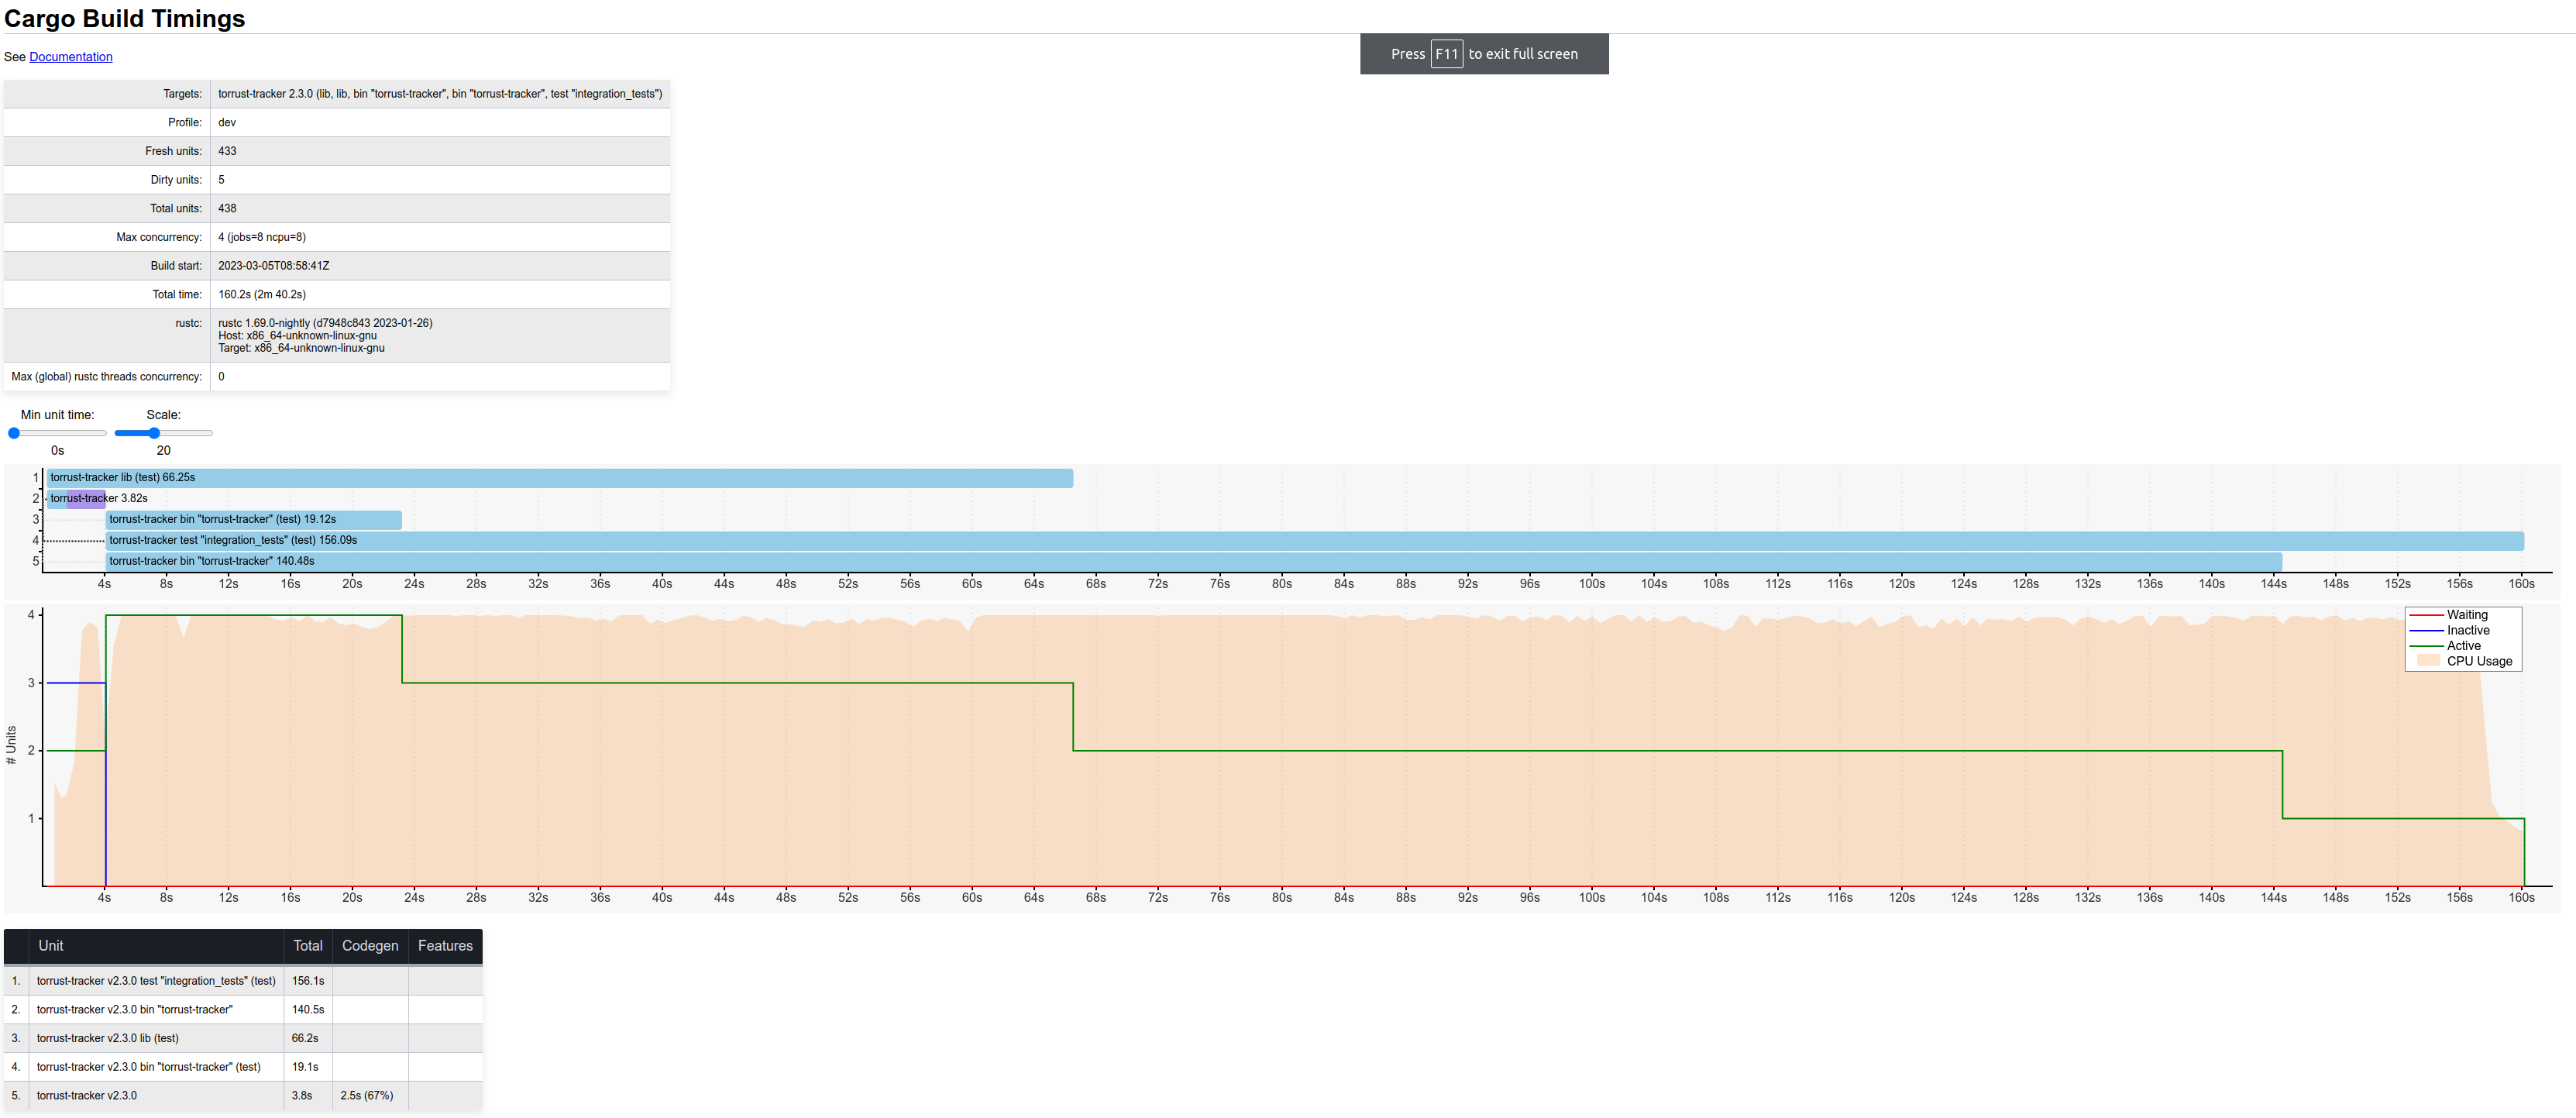Click the F11 key hint in the fullscreen notice
Screen dimensions: 2576x1118
1446,54
